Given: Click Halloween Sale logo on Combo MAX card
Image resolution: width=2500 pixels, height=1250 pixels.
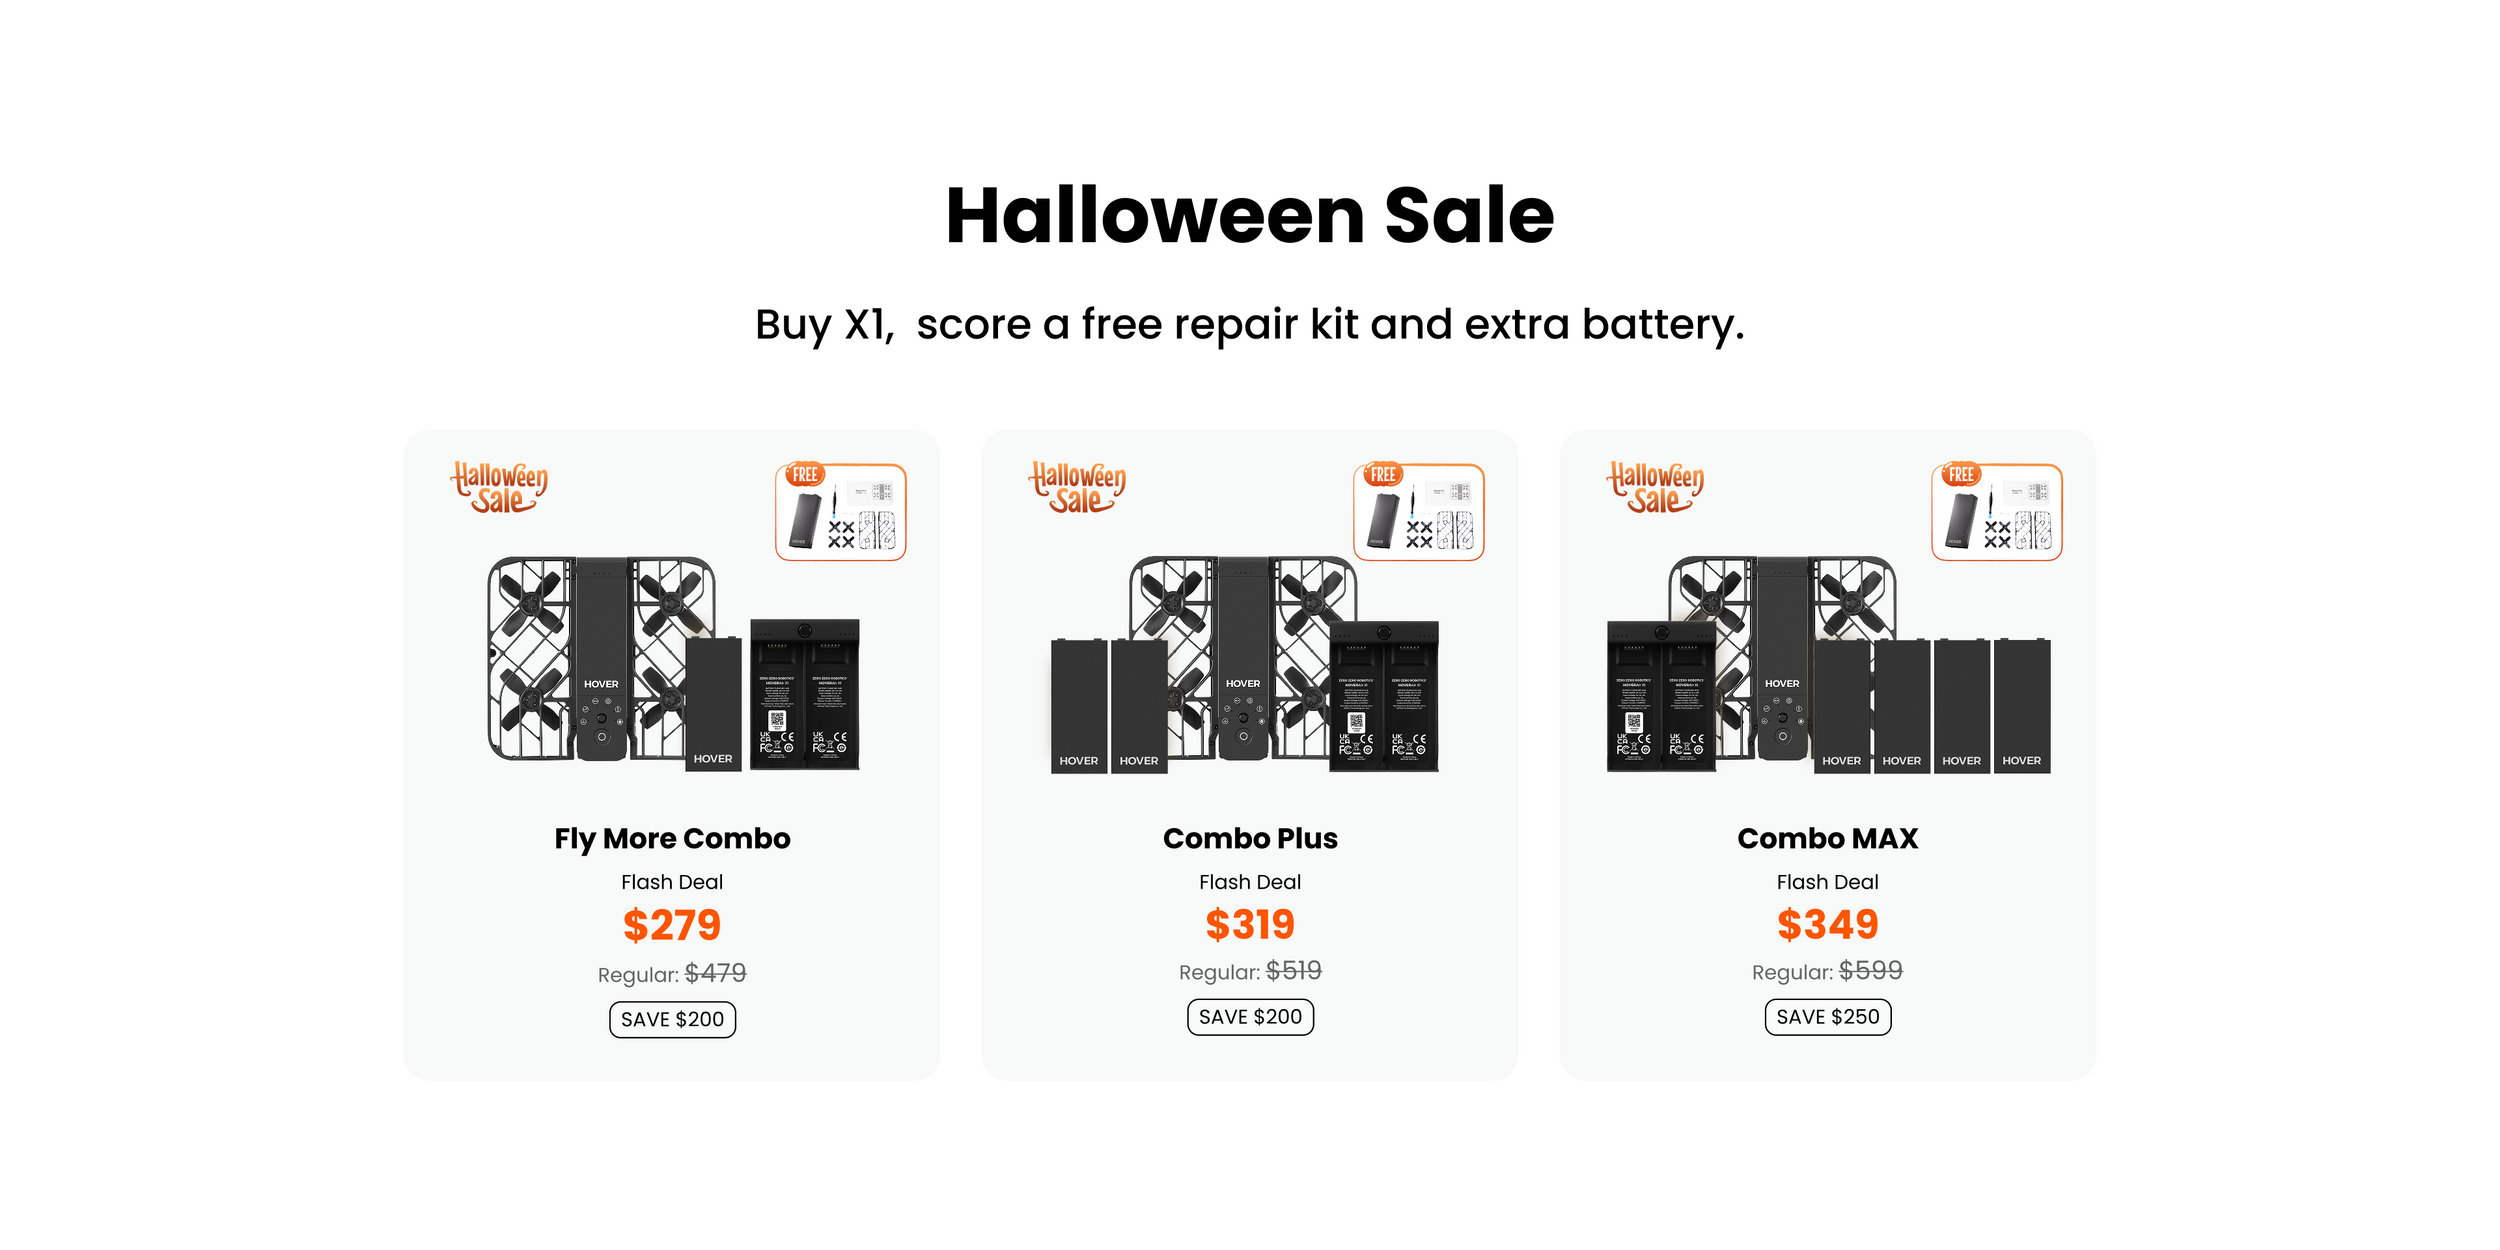Looking at the screenshot, I should pos(1655,488).
